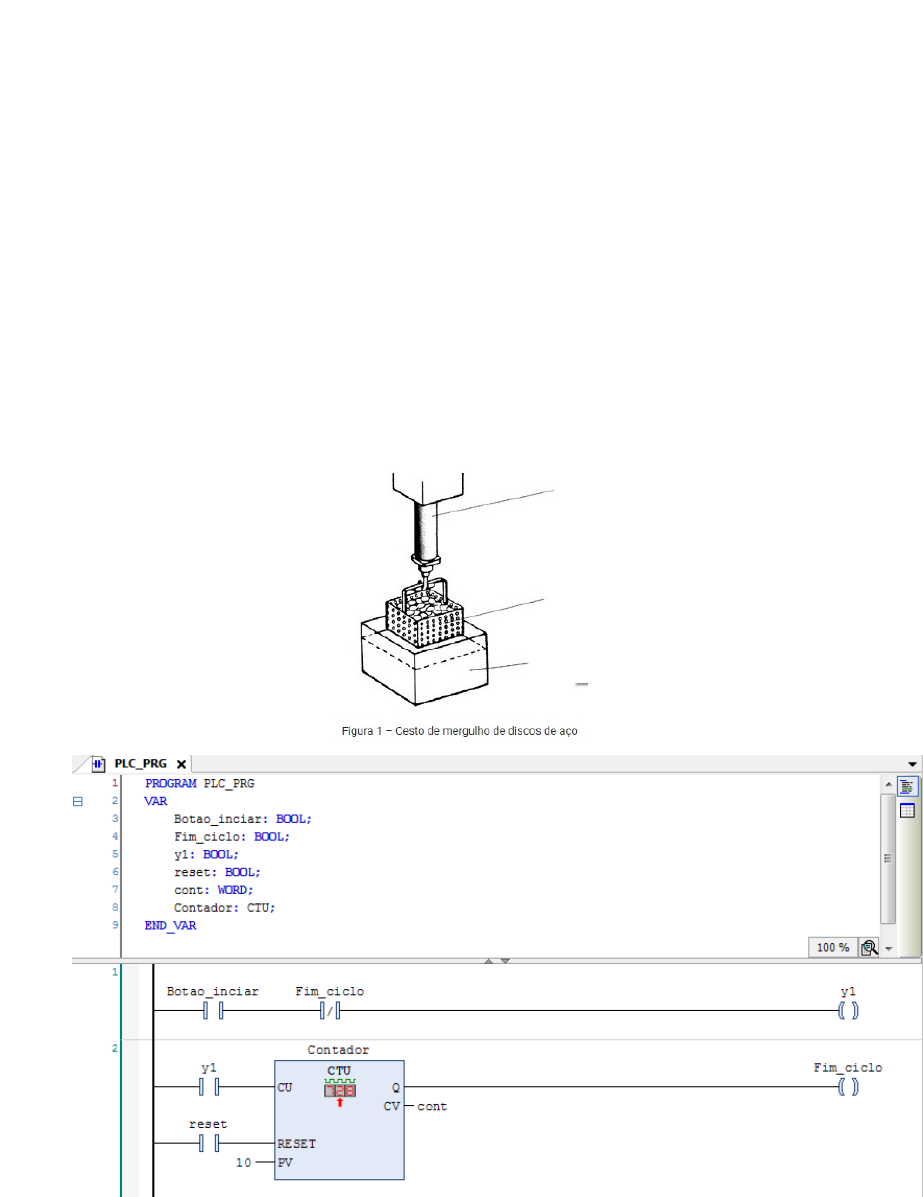Close the PLC_PRG tab
This screenshot has height=1197, width=923.
[x=181, y=763]
